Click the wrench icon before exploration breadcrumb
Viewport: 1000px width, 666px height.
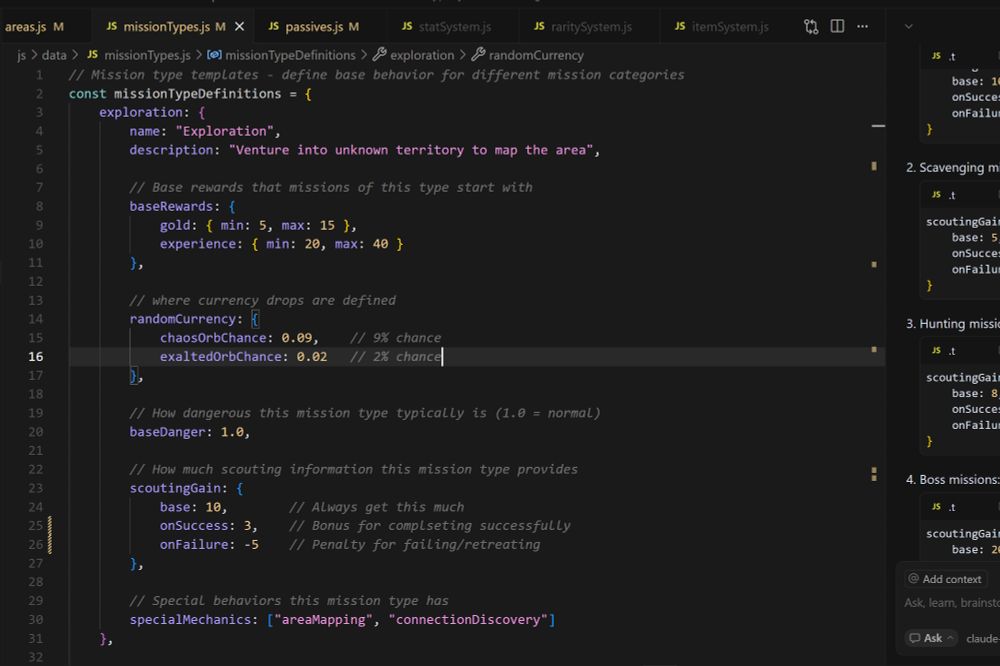[x=379, y=55]
